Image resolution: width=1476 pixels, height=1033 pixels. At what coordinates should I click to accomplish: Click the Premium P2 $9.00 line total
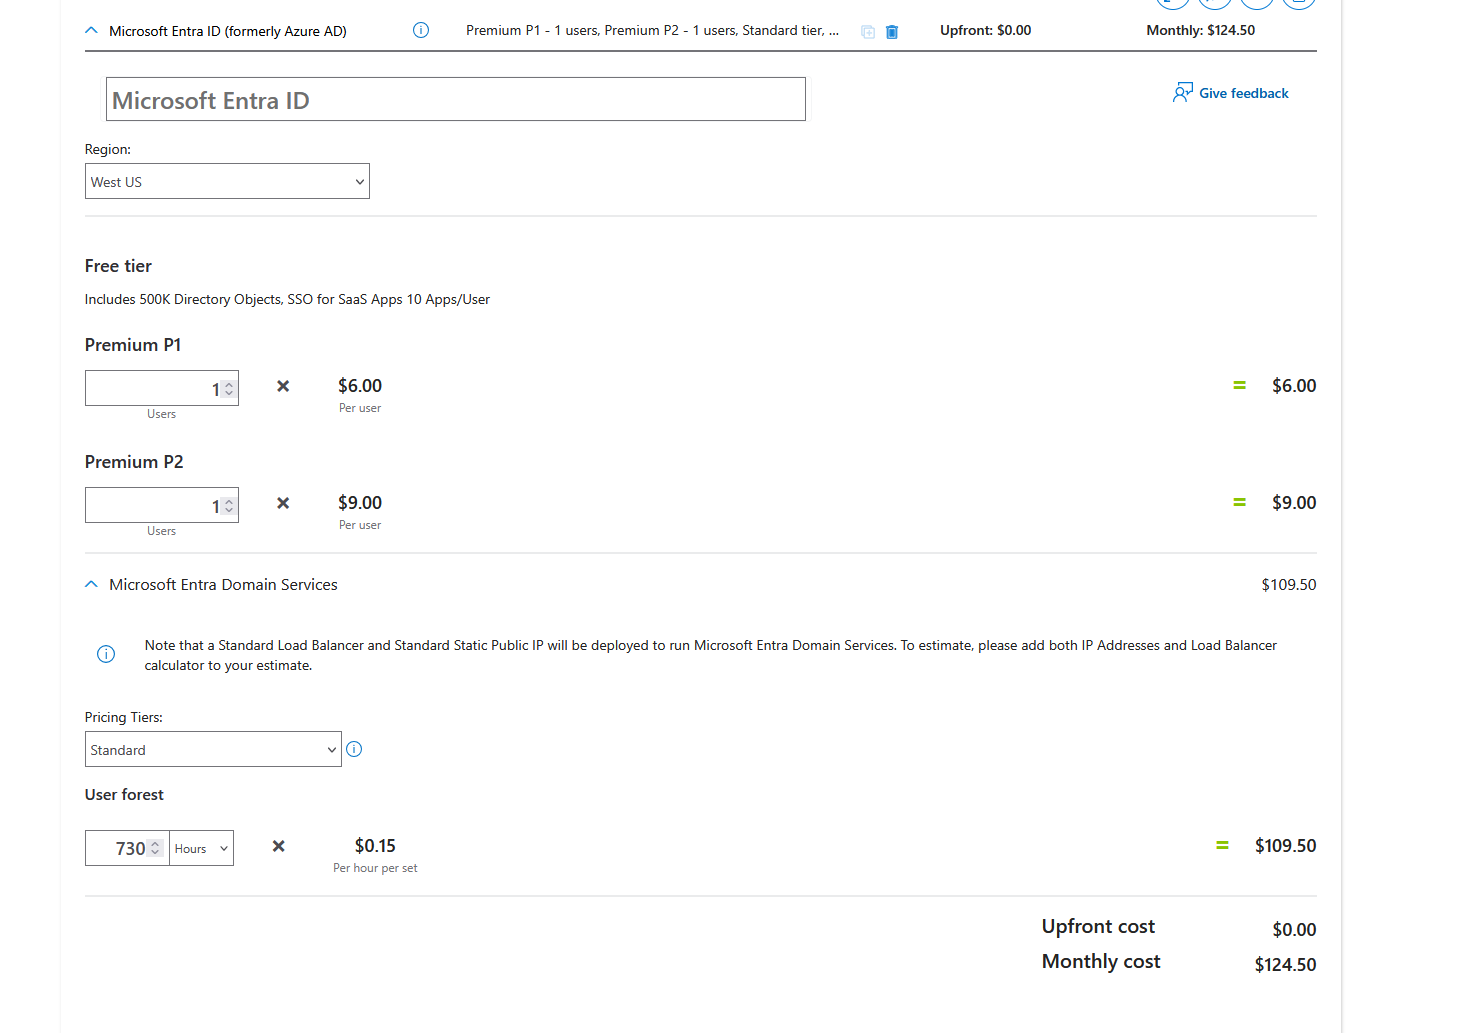click(x=1294, y=503)
